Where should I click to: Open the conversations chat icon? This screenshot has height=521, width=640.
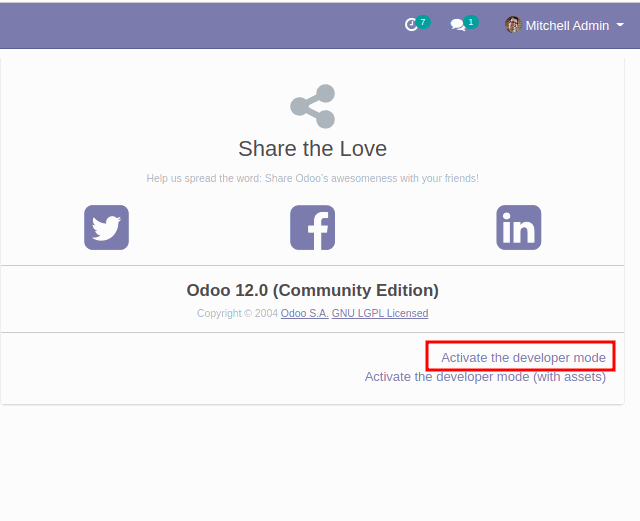point(458,25)
